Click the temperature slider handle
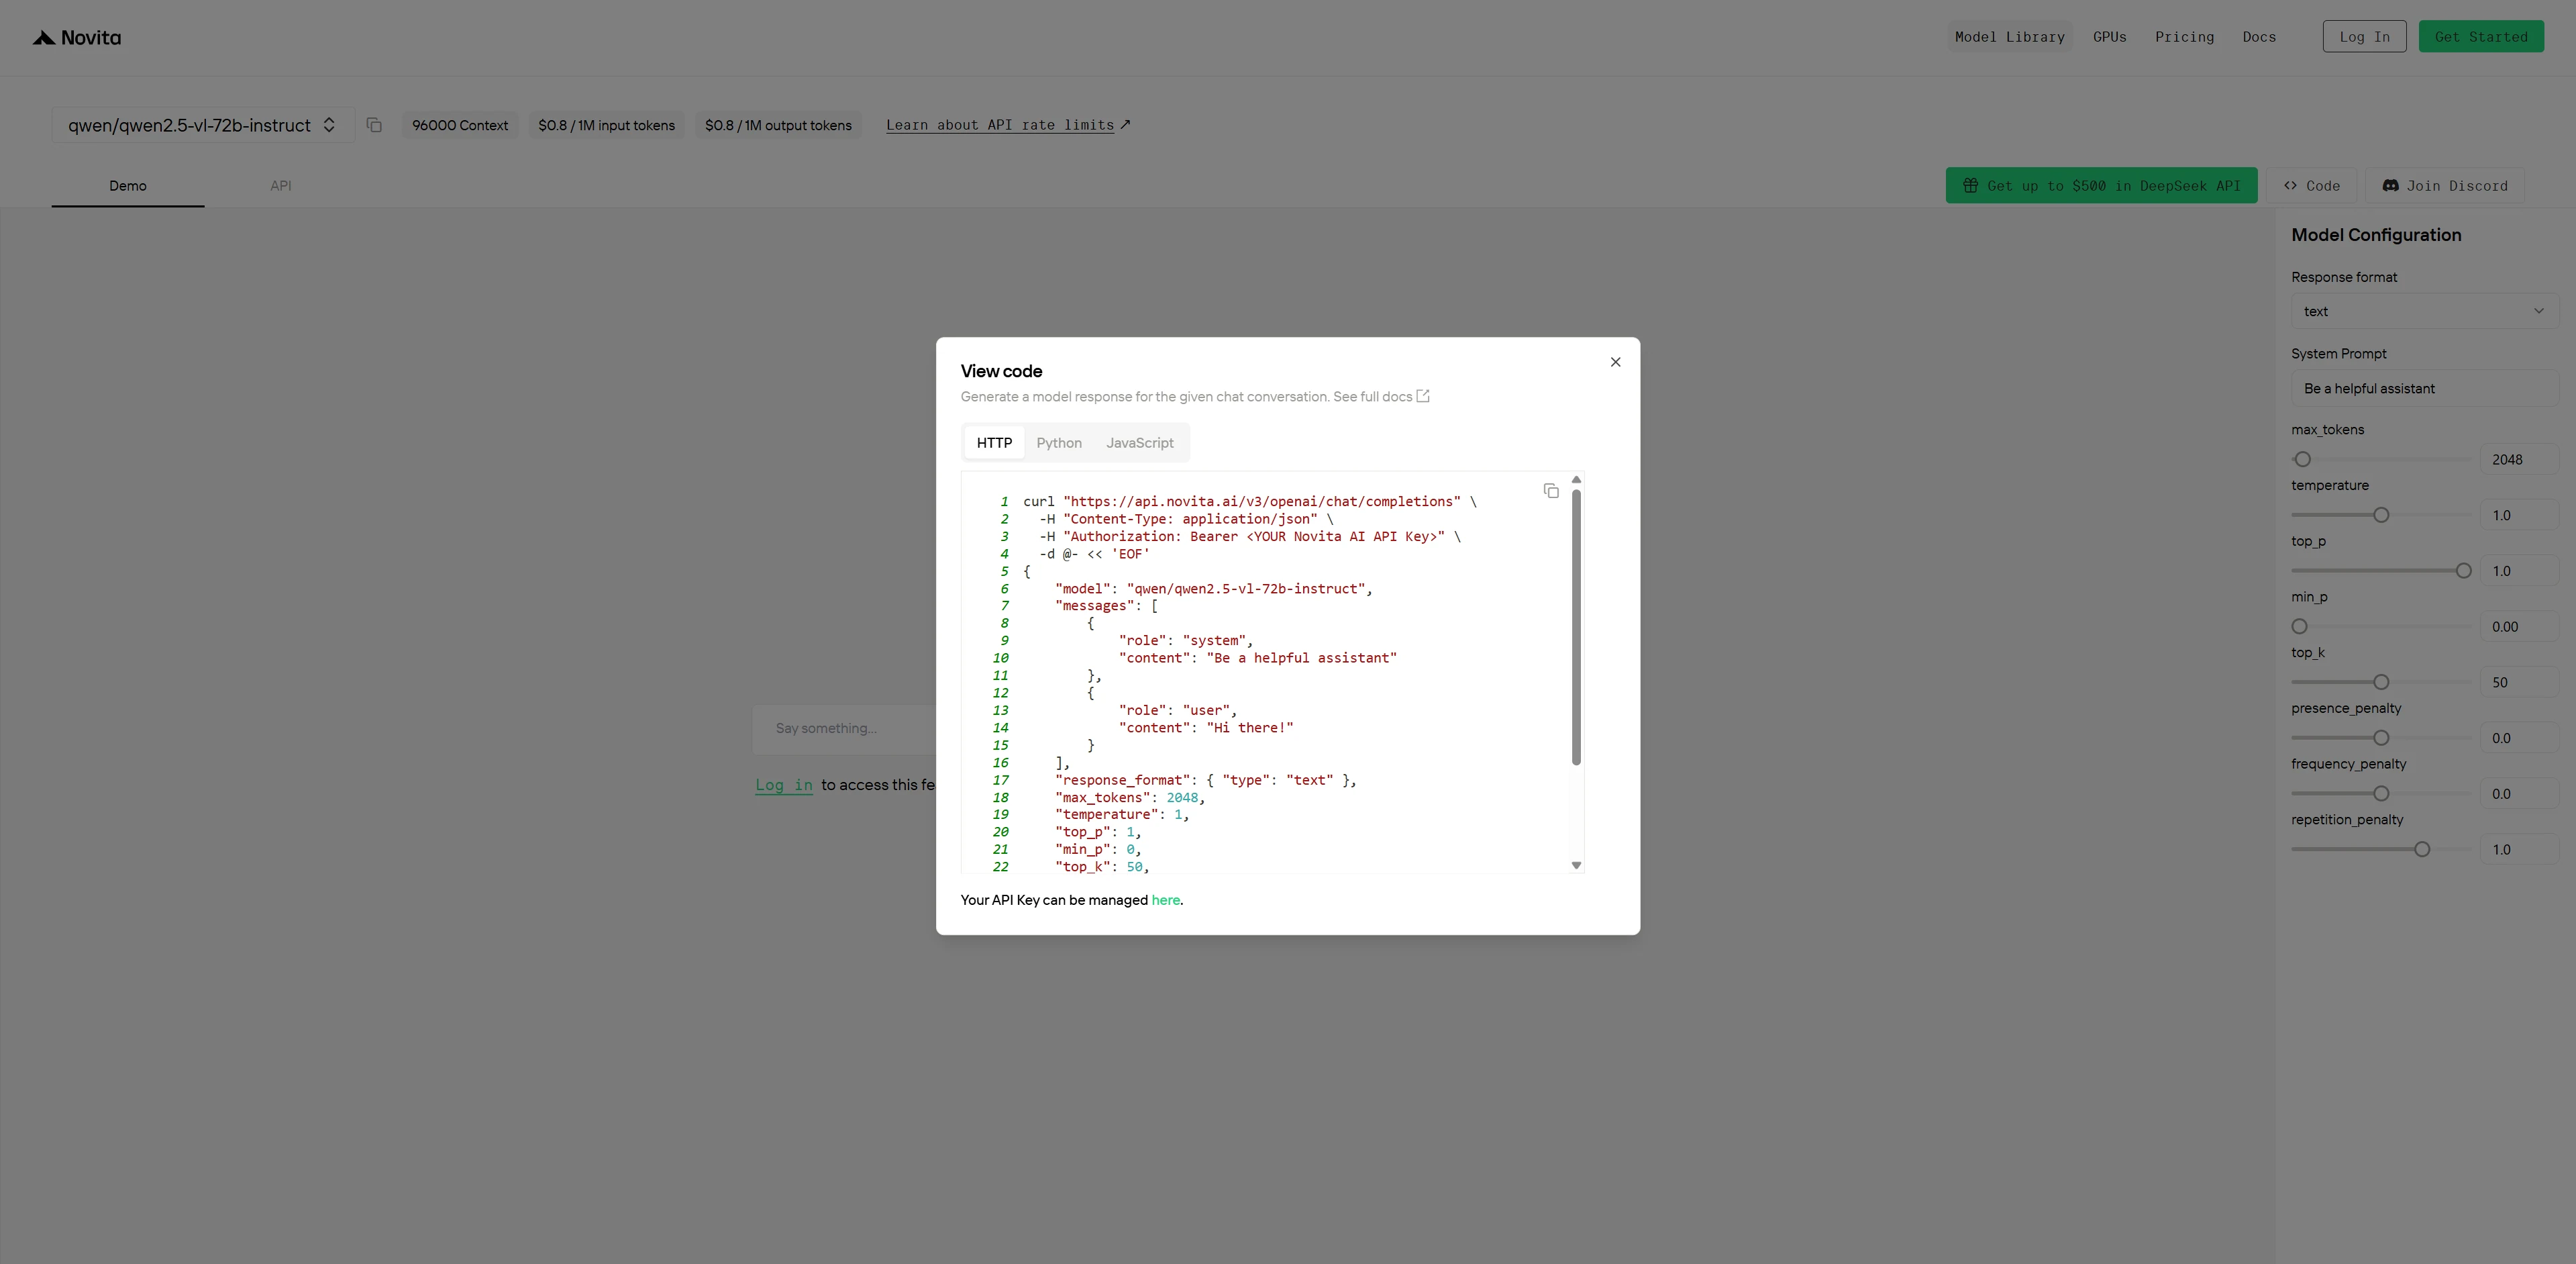The height and width of the screenshot is (1264, 2576). pyautogui.click(x=2381, y=515)
